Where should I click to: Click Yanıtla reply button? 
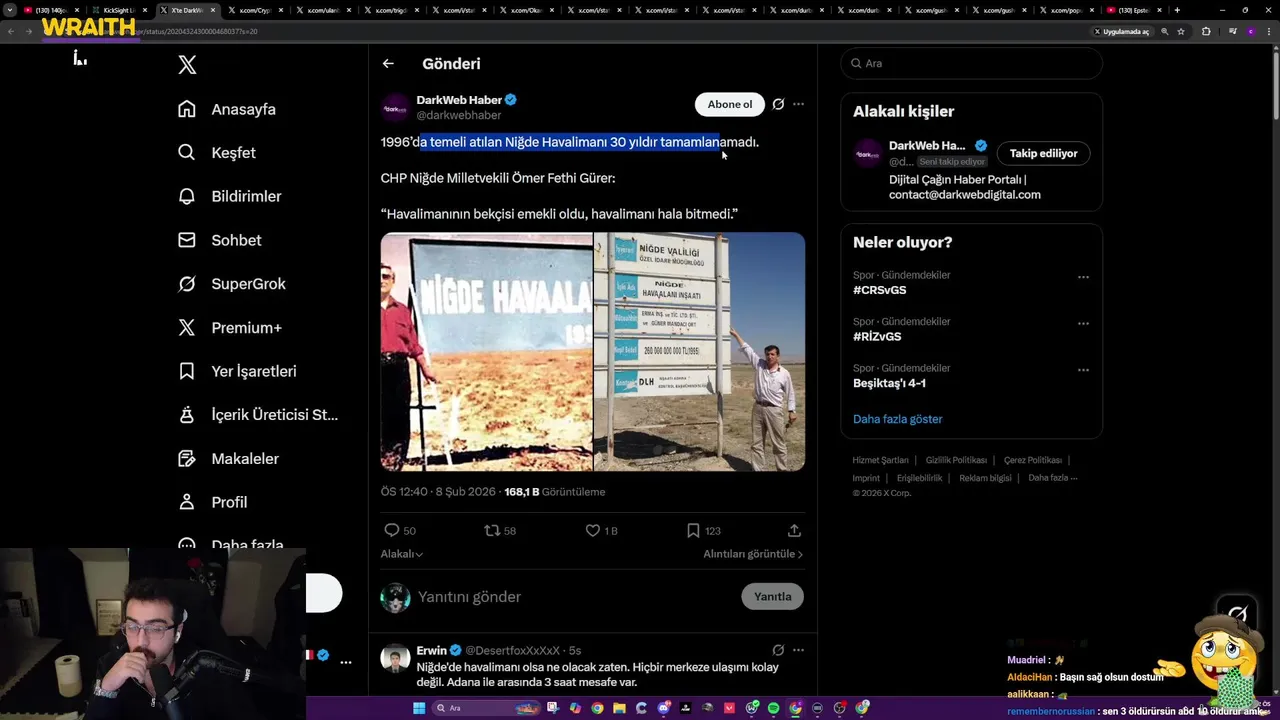click(x=772, y=597)
